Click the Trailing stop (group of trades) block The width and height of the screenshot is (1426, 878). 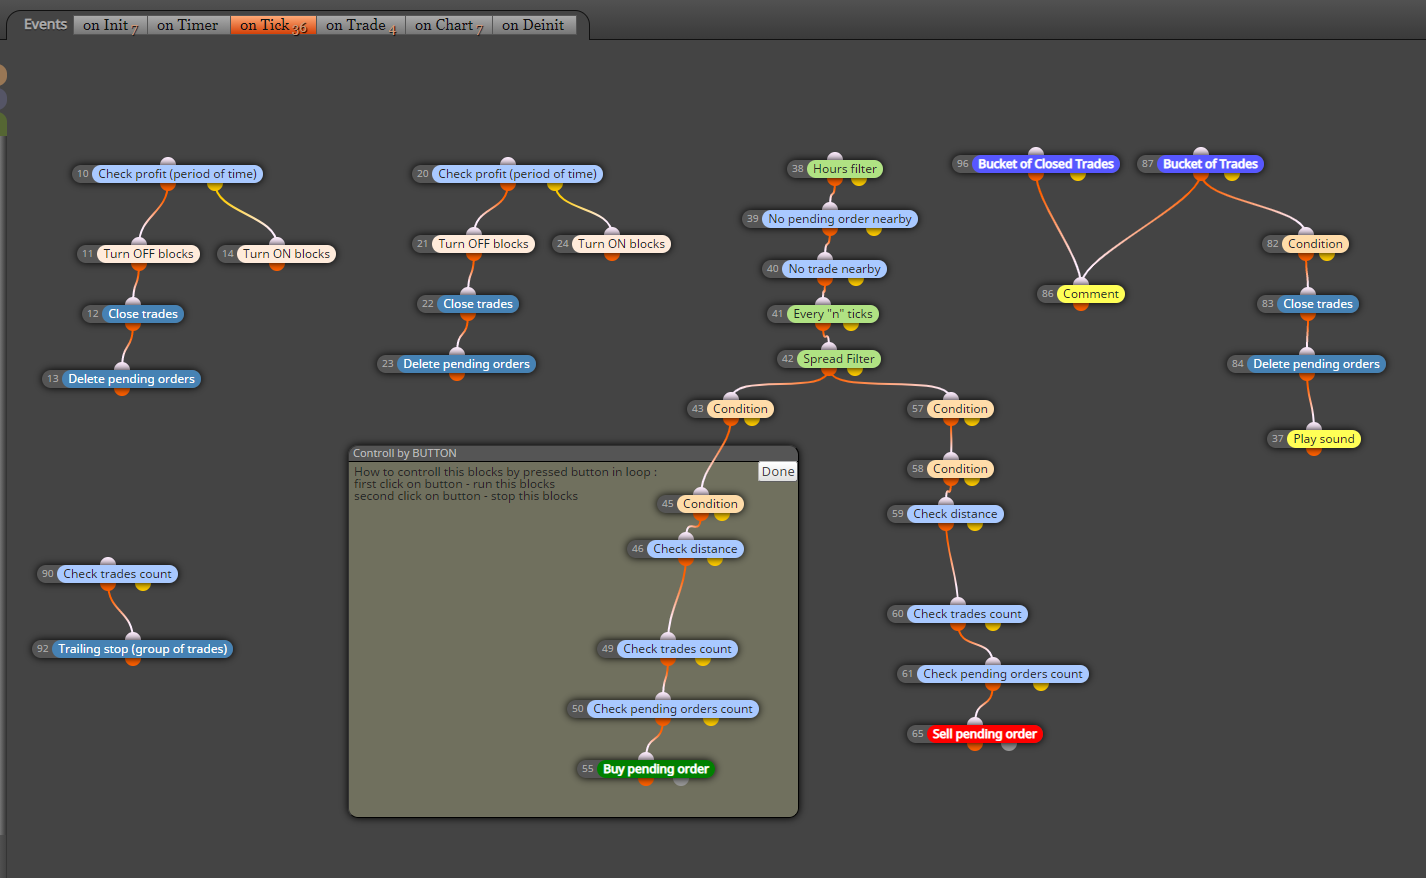[x=142, y=649]
